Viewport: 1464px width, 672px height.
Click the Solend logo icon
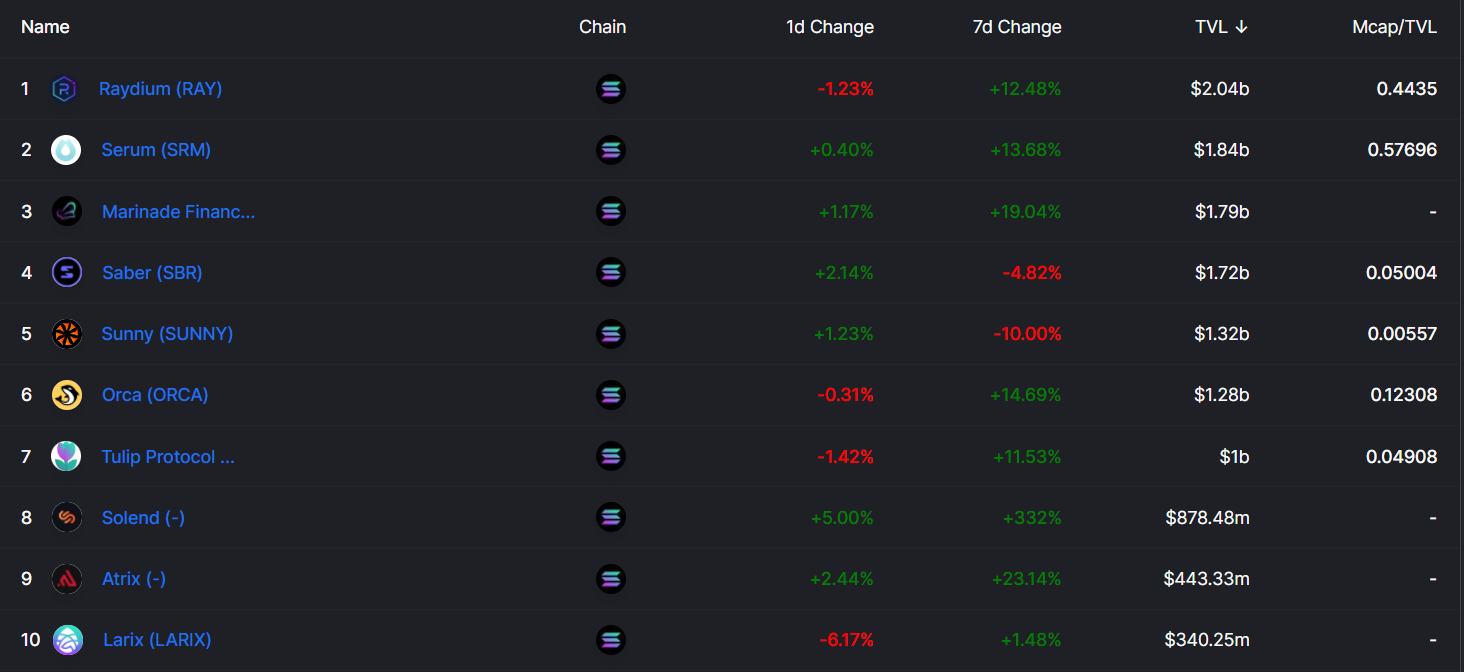pyautogui.click(x=67, y=517)
